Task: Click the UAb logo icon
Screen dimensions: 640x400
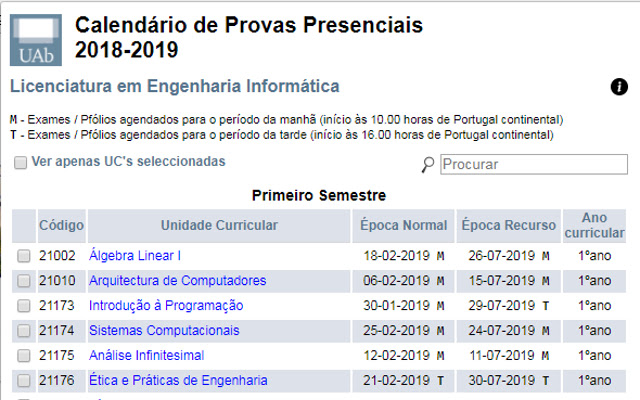Action: click(34, 39)
